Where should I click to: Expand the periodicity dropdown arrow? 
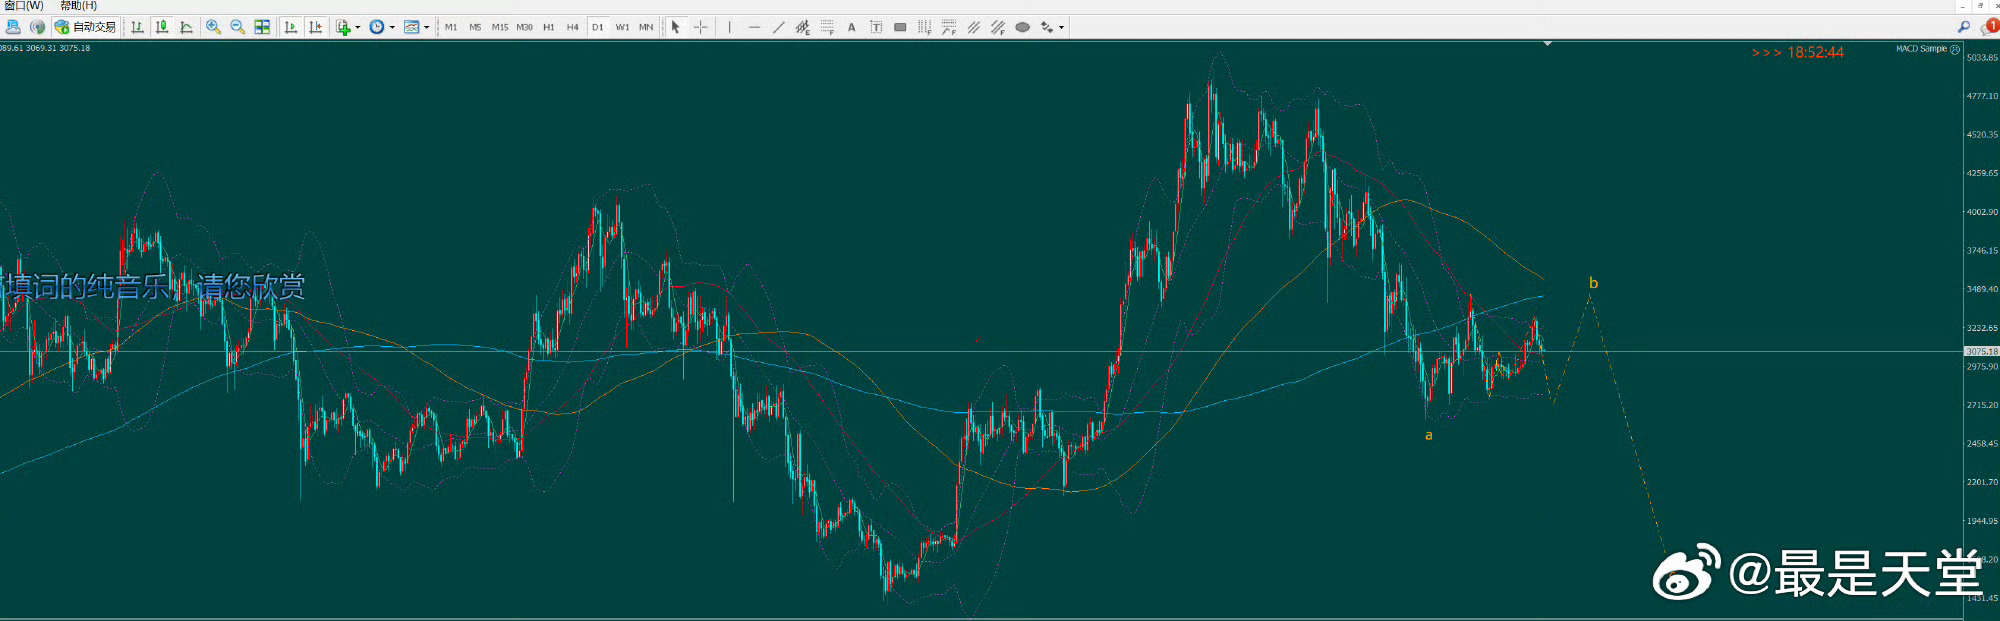(x=392, y=27)
